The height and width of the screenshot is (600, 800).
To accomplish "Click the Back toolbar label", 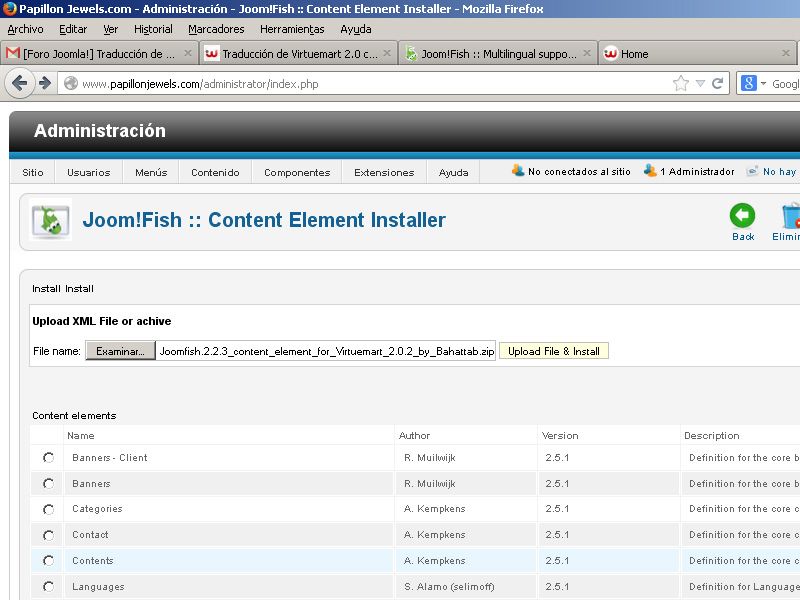I will click(x=743, y=236).
